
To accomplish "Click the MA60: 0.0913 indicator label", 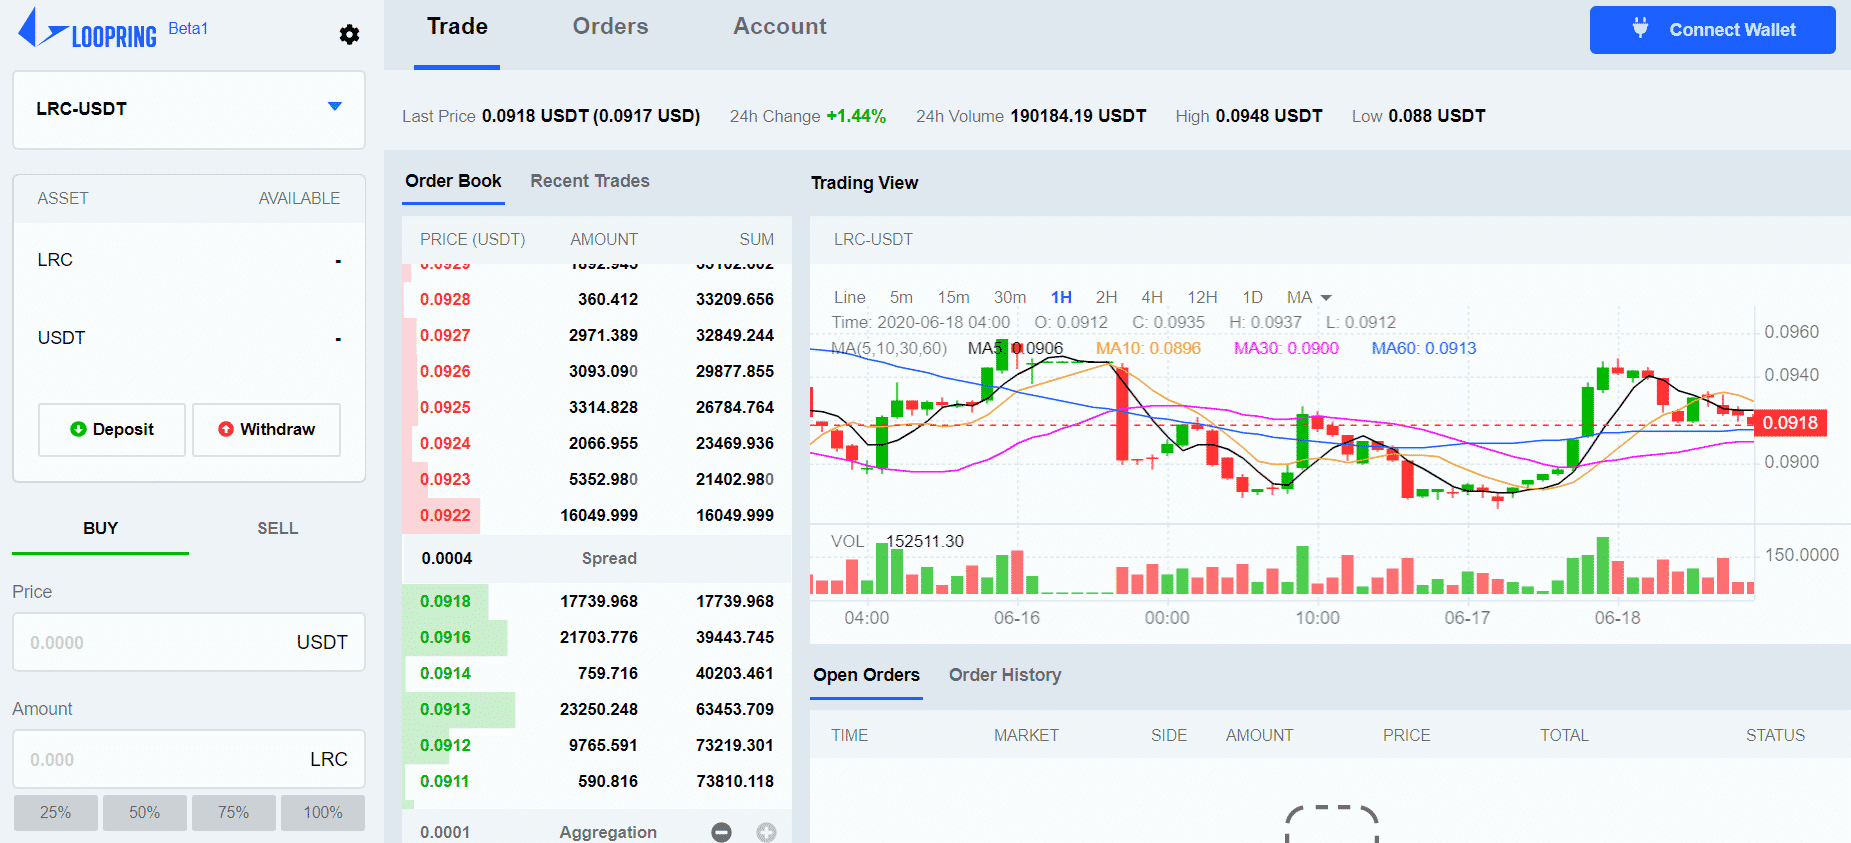I will pos(1424,348).
